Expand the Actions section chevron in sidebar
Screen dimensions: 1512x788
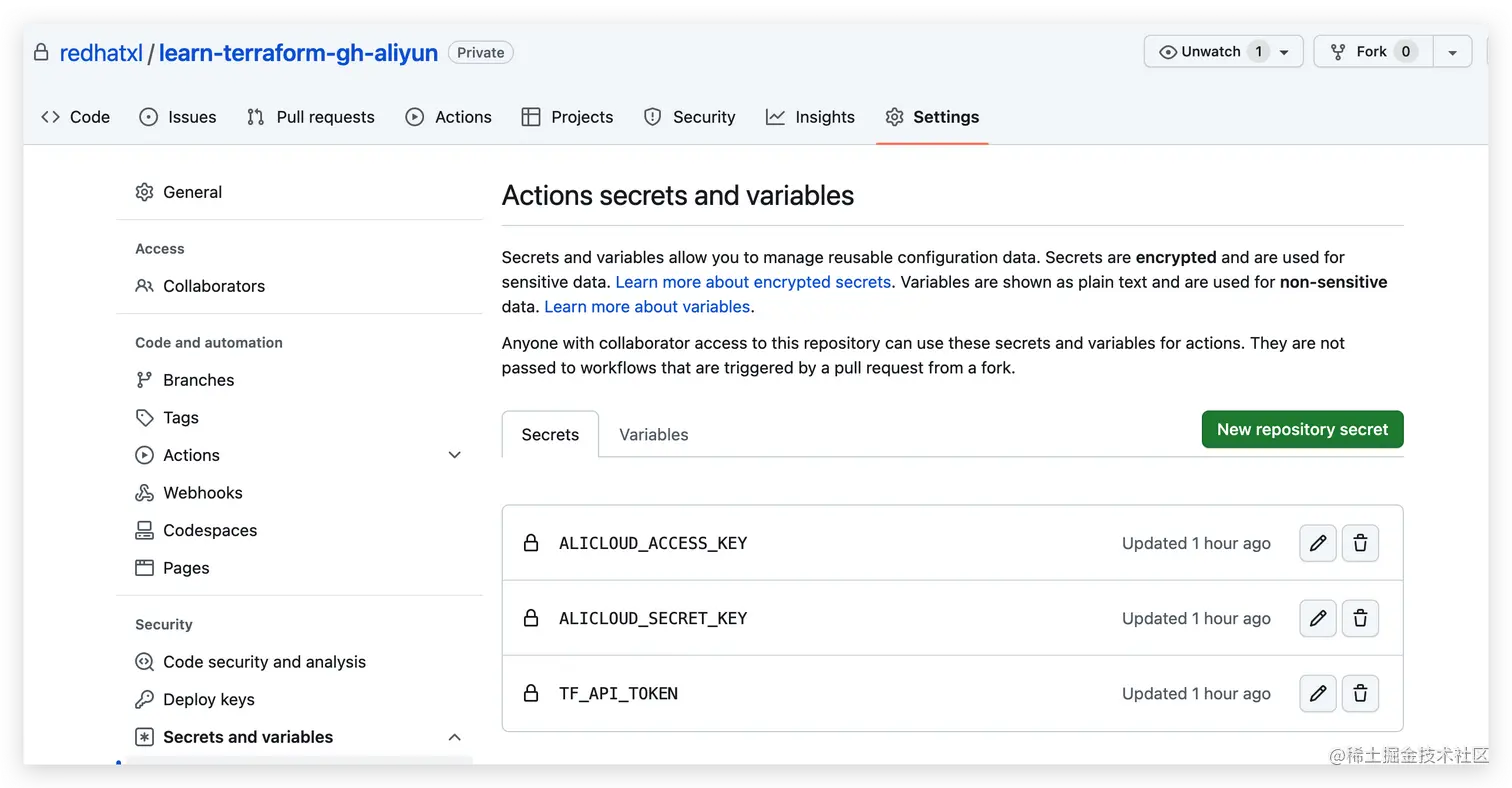pyautogui.click(x=454, y=455)
